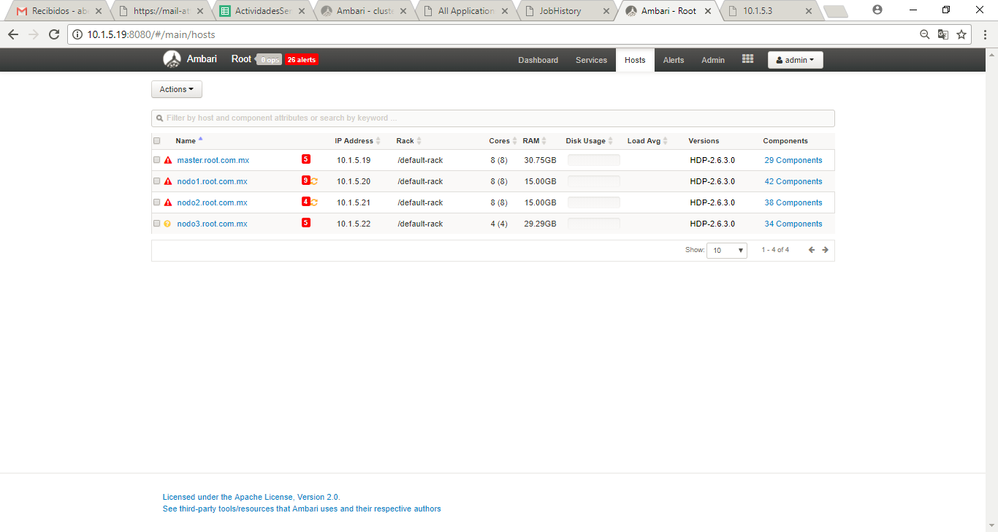Click the 26 alerts red badge
The width and height of the screenshot is (998, 532).
(301, 60)
